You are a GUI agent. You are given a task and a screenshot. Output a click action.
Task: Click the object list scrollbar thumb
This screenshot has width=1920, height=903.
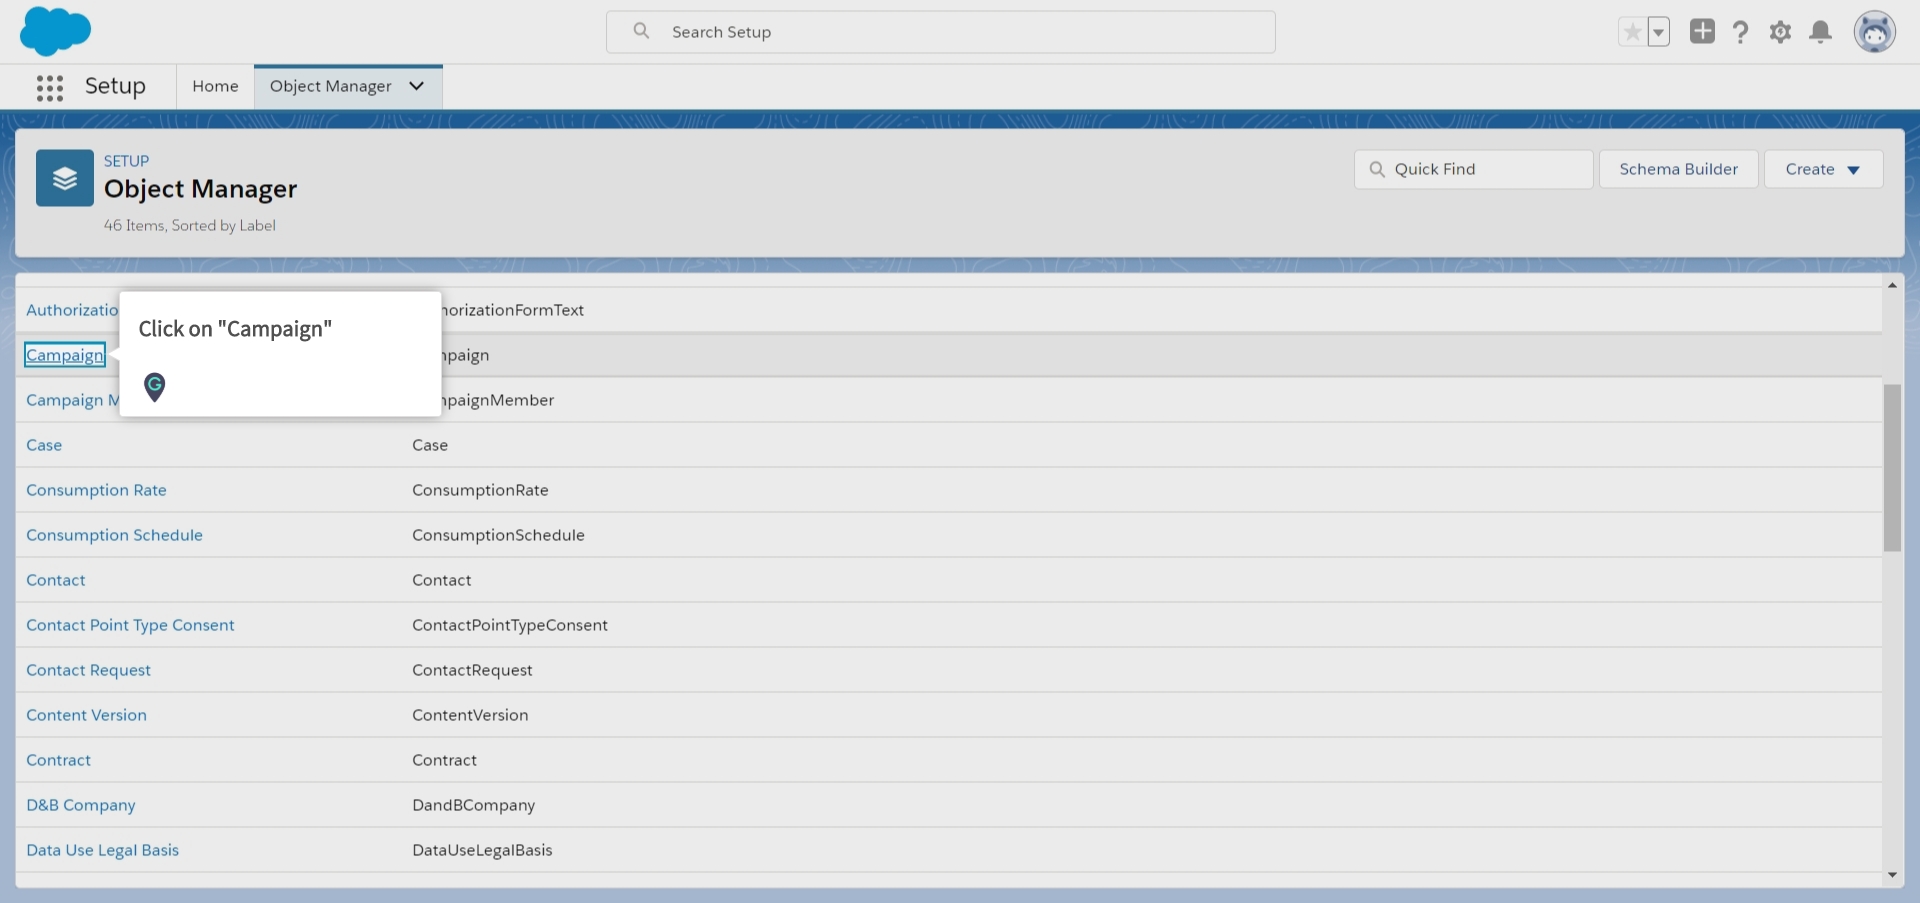[x=1892, y=467]
